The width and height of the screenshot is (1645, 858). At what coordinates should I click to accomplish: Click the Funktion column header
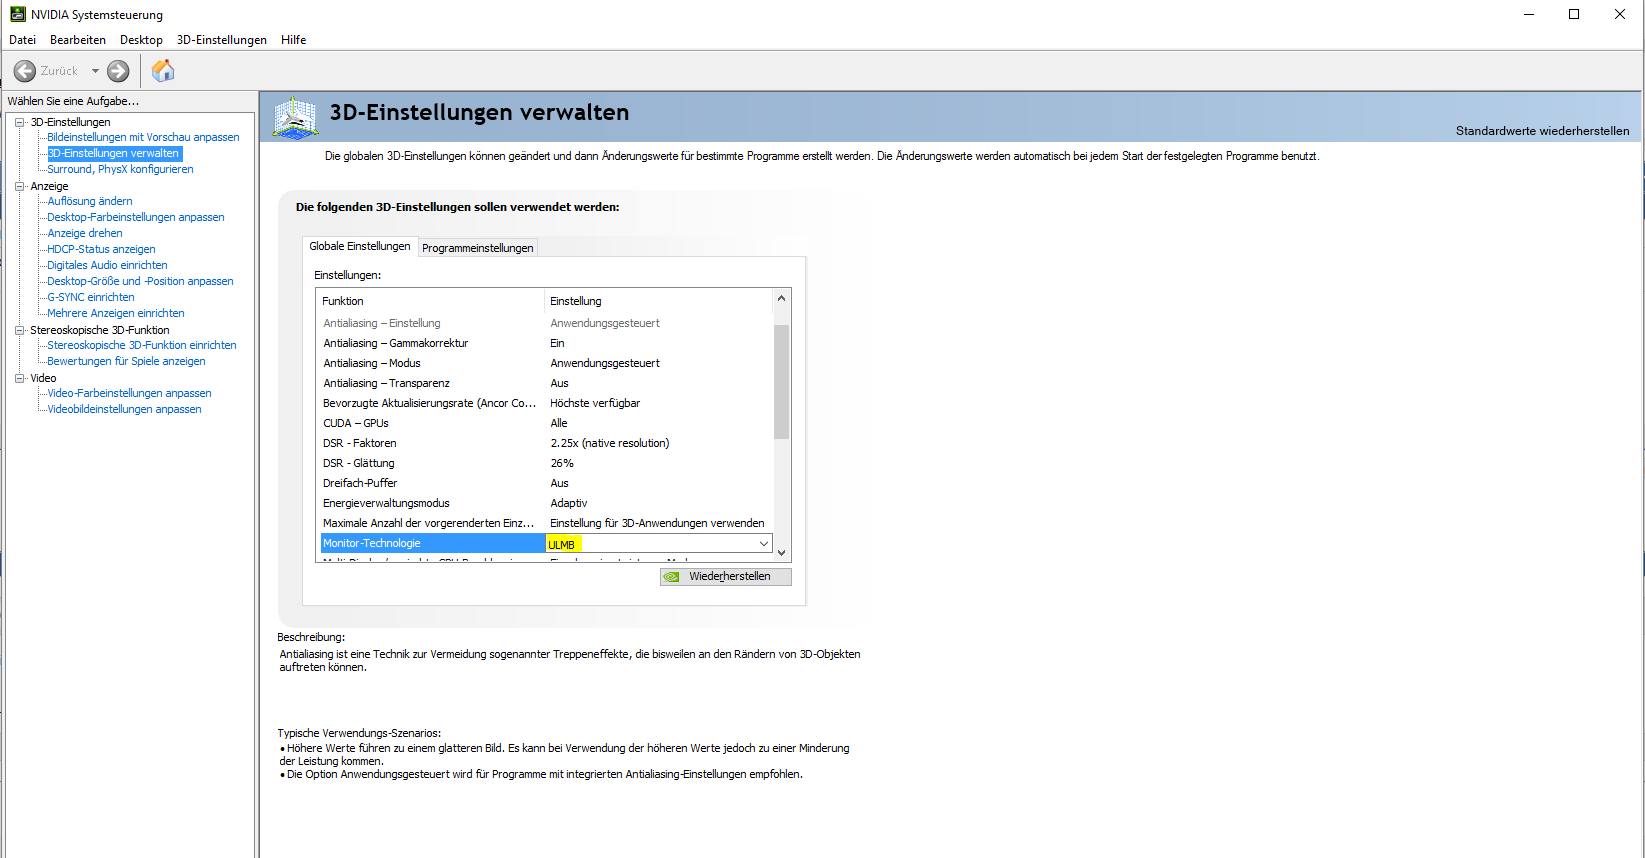[430, 301]
